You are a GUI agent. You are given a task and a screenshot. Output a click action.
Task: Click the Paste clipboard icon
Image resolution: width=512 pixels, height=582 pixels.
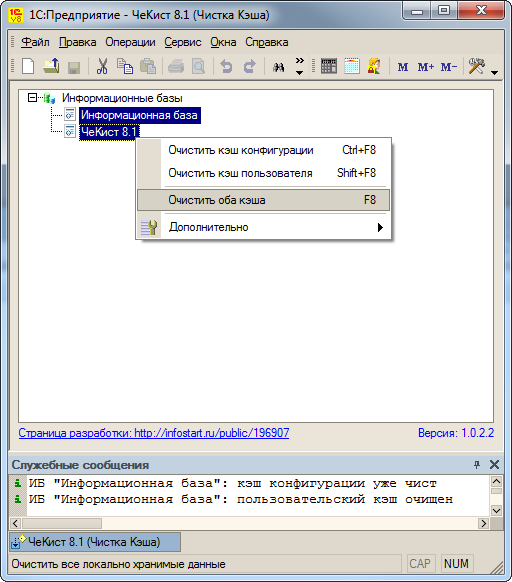[148, 67]
